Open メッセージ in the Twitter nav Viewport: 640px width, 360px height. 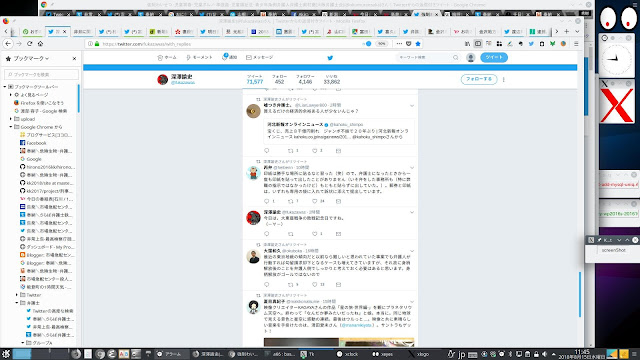[260, 58]
